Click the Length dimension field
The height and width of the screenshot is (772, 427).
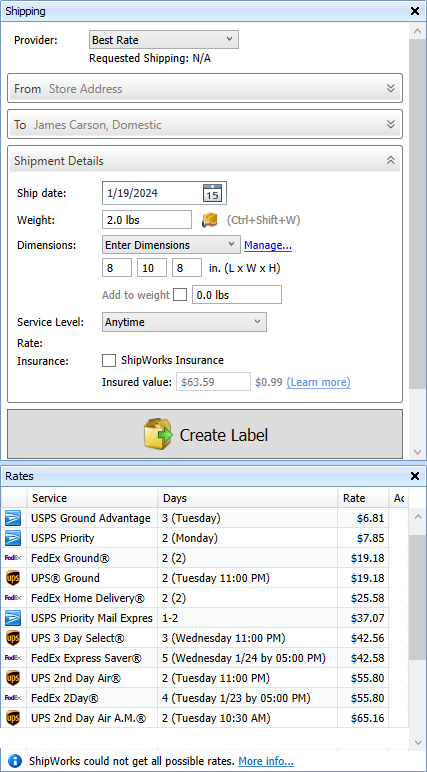coord(117,268)
